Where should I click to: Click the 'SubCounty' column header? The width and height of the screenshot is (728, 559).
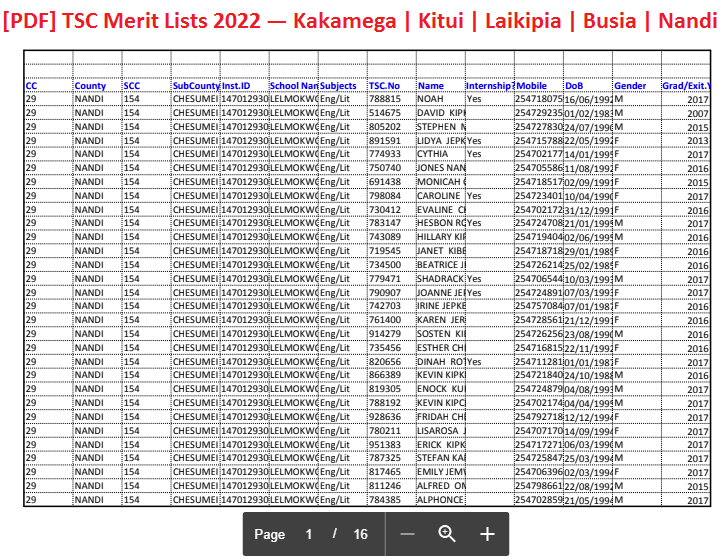(x=195, y=86)
